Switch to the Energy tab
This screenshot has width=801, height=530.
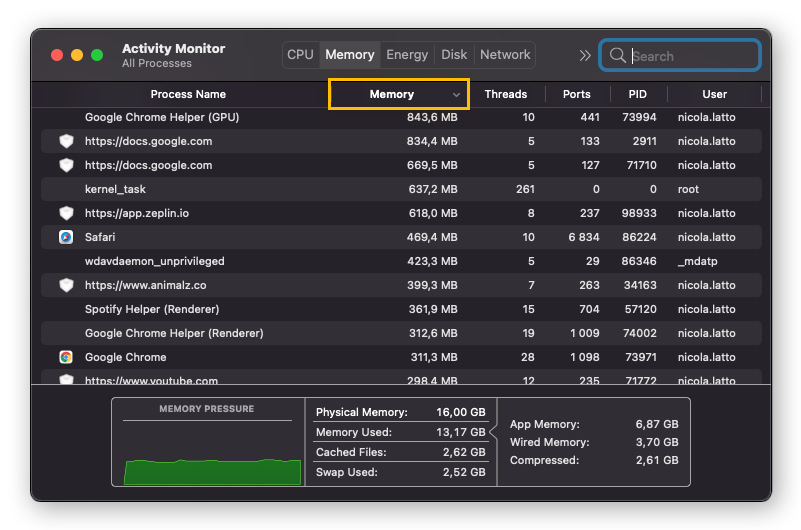(x=407, y=55)
